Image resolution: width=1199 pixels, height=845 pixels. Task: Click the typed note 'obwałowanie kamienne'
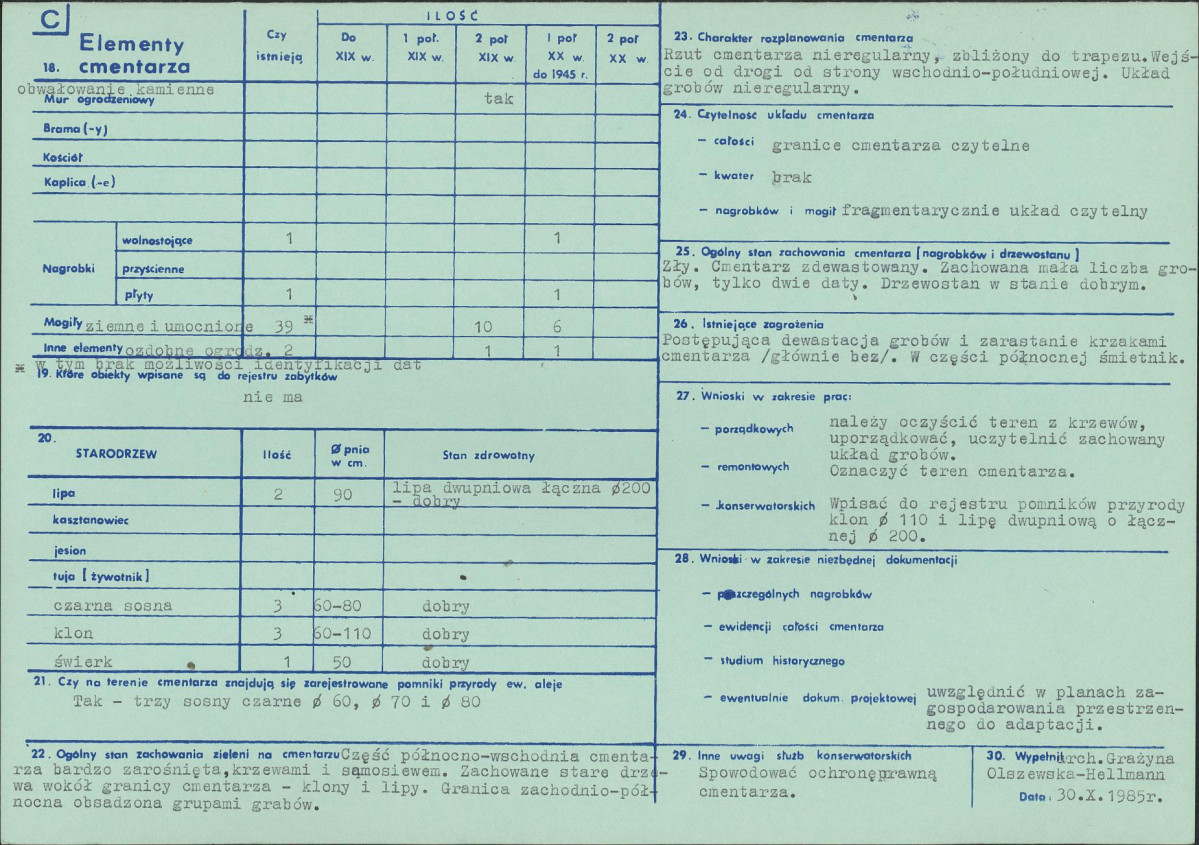pyautogui.click(x=115, y=89)
